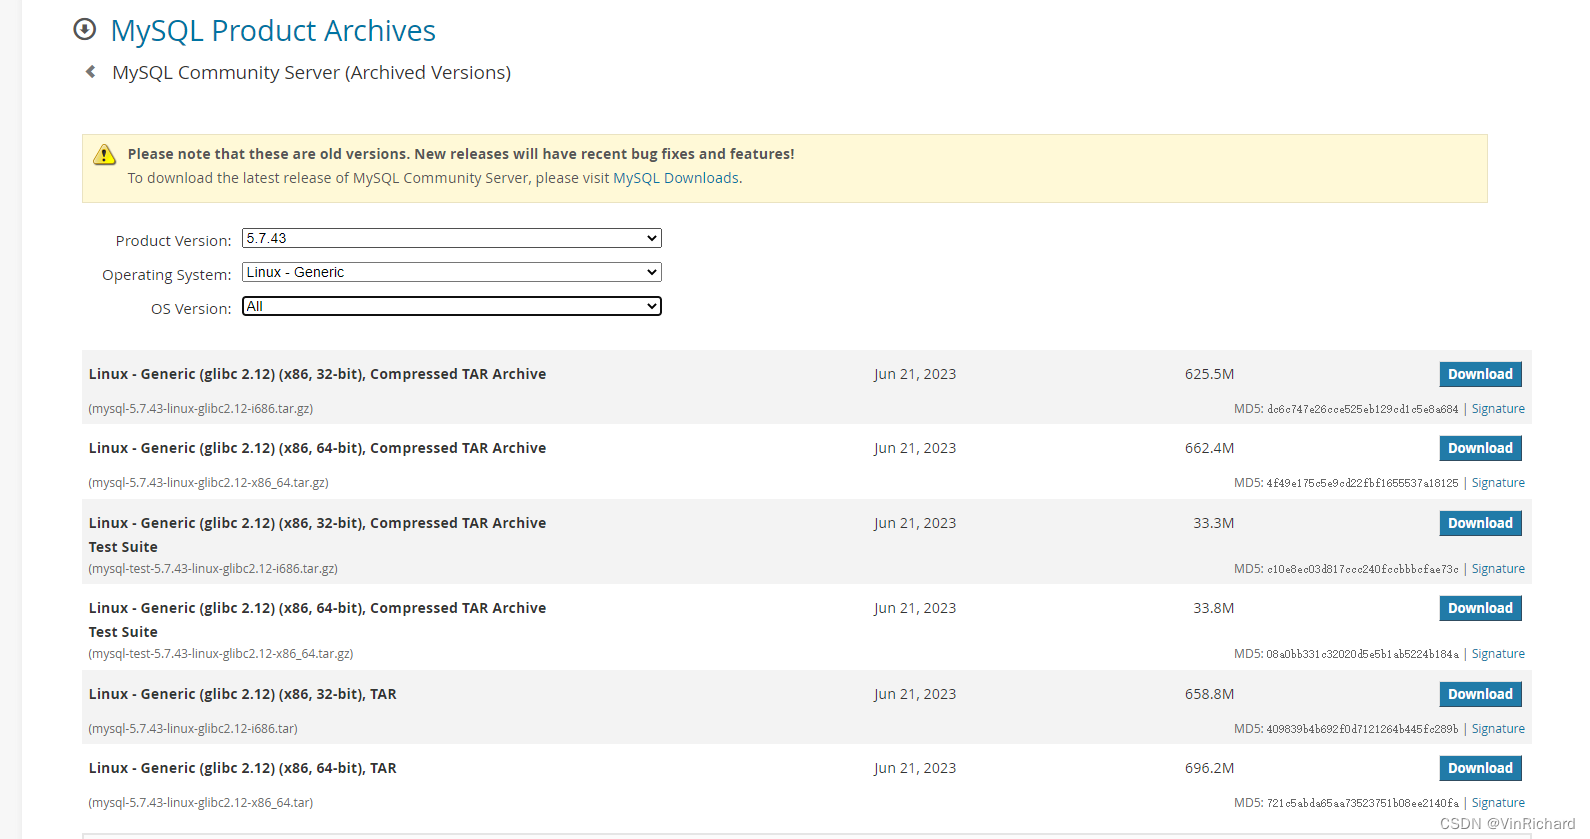The width and height of the screenshot is (1590, 839).
Task: Open Signature link for mysql-5.7.43-linux-glibc2.12-i686.tar
Action: [1498, 729]
